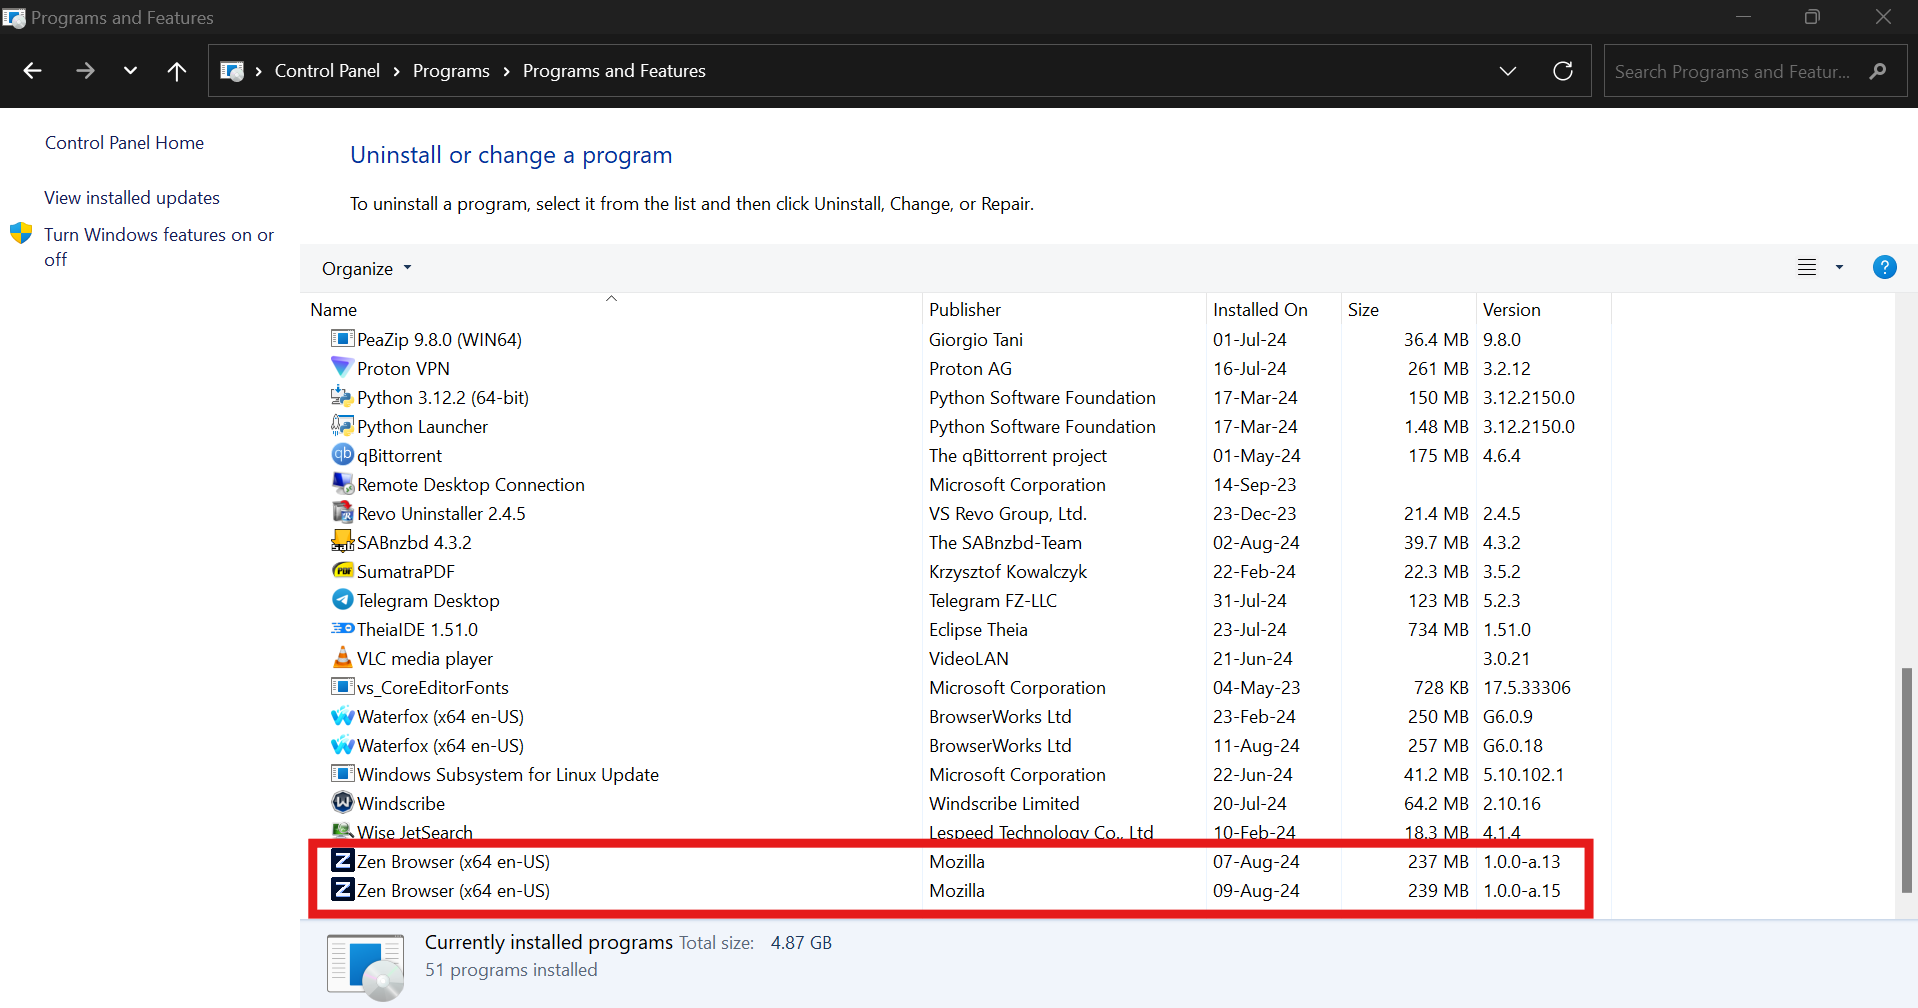Open Turn Windows features on or off

159,247
